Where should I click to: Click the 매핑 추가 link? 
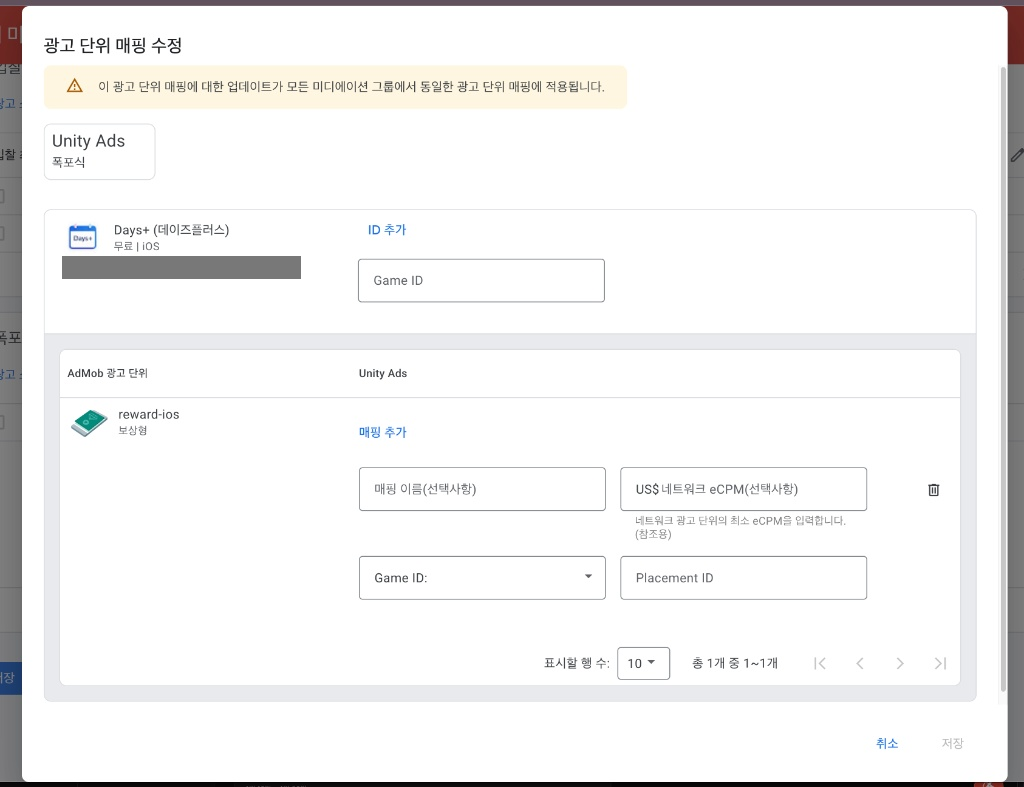pyautogui.click(x=383, y=432)
